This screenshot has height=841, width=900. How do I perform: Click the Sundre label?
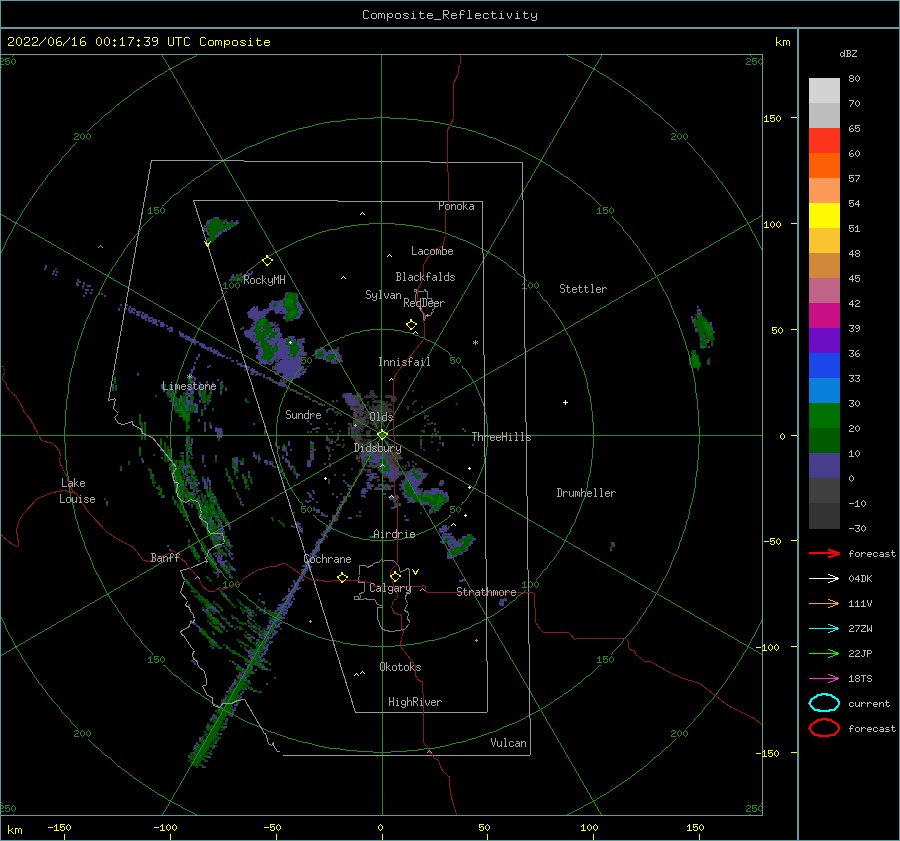[303, 414]
